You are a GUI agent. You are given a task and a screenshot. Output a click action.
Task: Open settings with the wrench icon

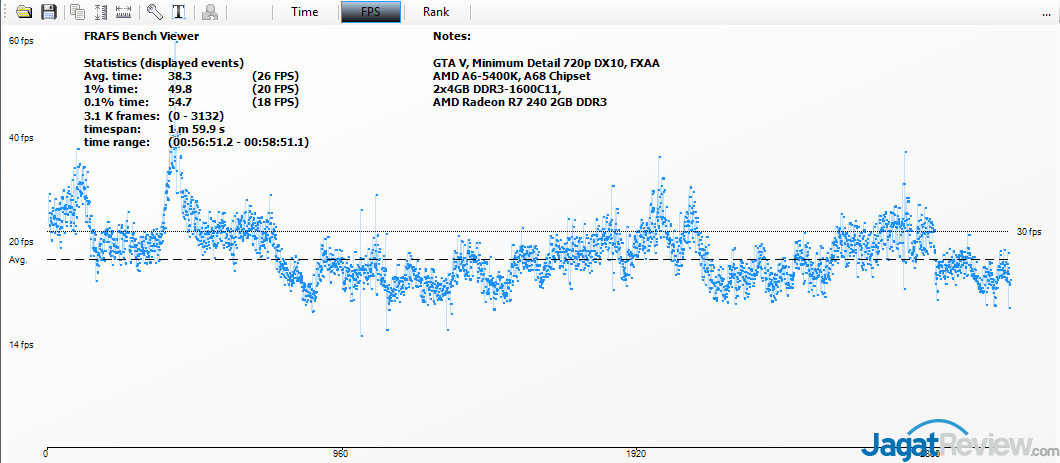pyautogui.click(x=154, y=12)
